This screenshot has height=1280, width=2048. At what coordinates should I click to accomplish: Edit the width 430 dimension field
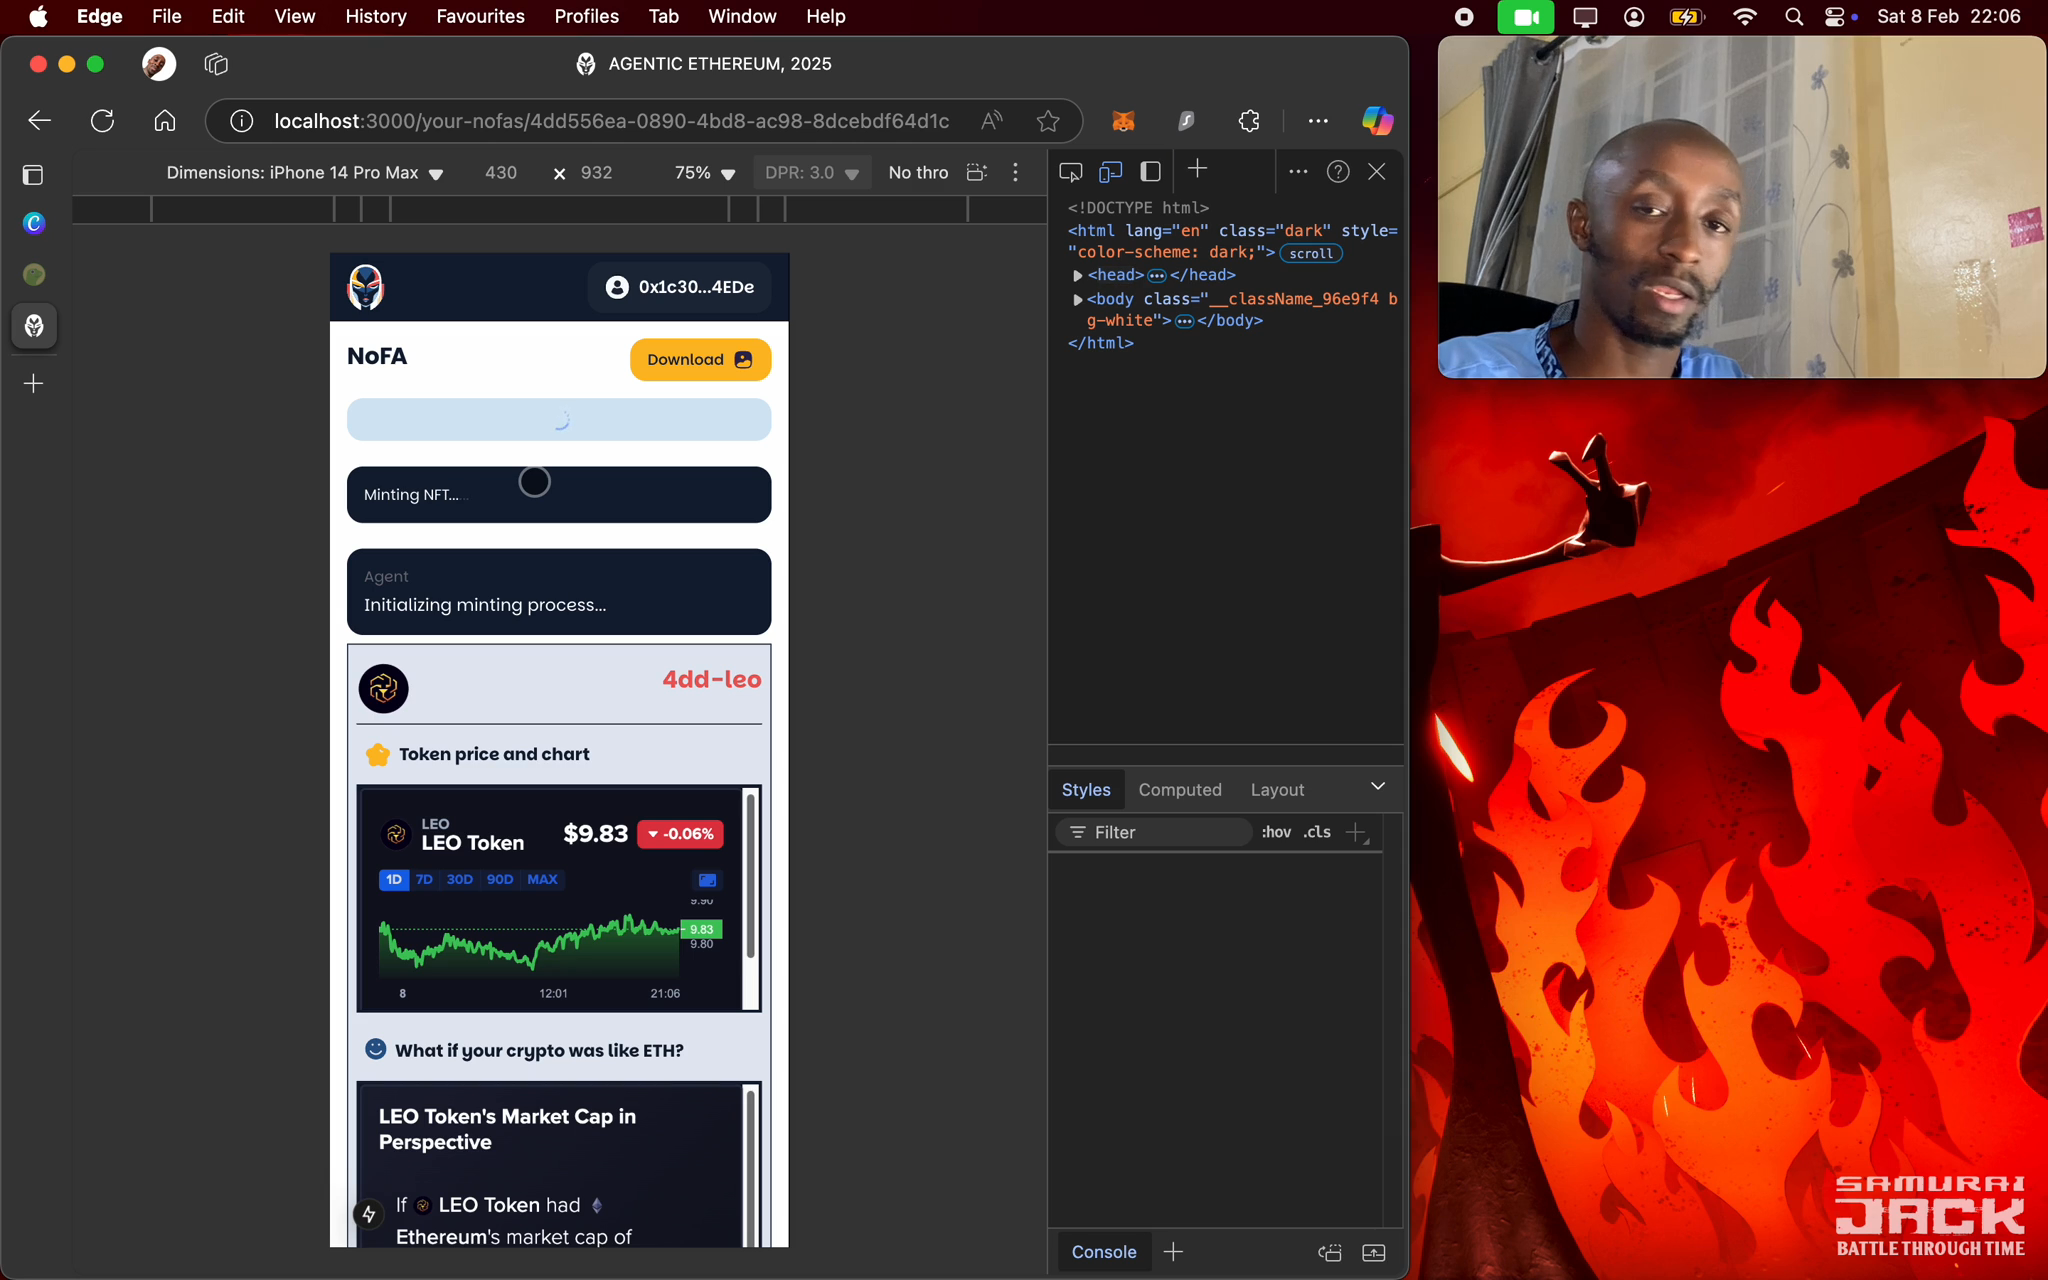click(x=501, y=173)
